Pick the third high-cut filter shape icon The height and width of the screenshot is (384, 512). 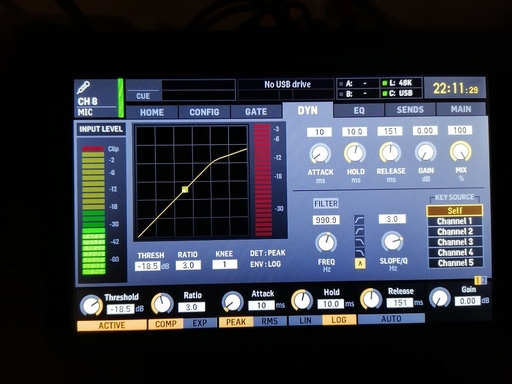[359, 242]
